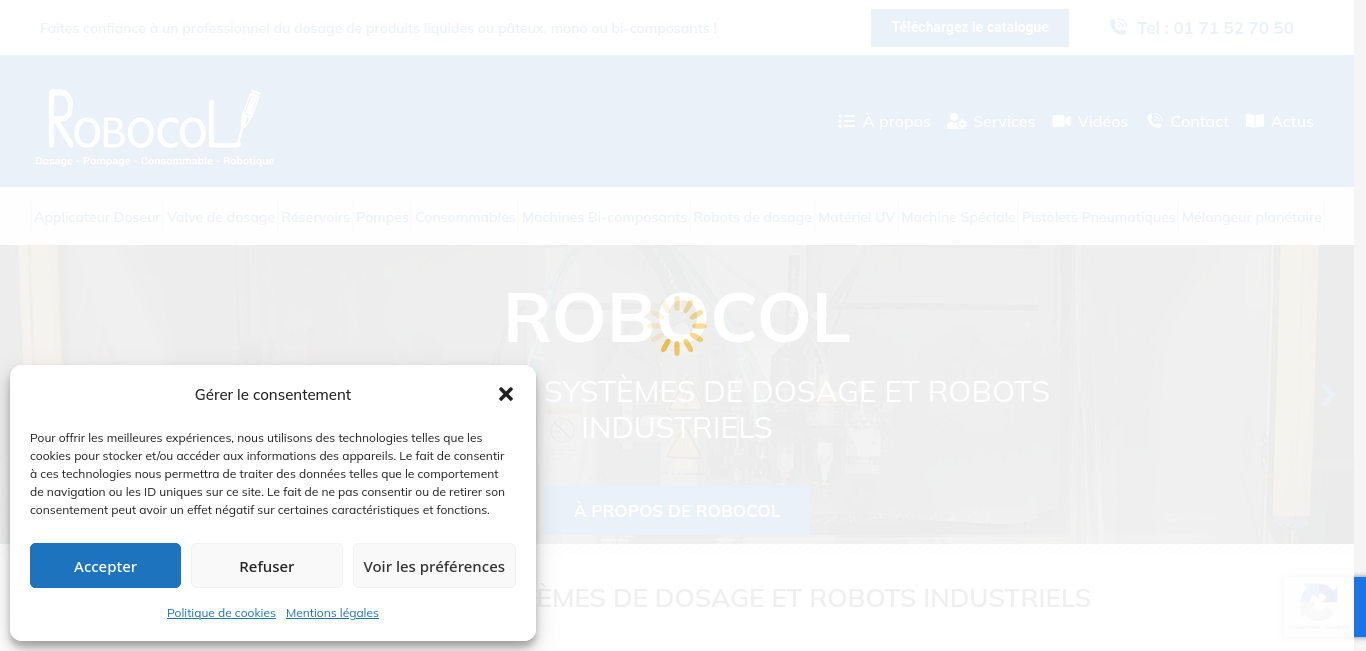The width and height of the screenshot is (1366, 651).
Task: Click the open book icon beside Actus
Action: point(1255,121)
